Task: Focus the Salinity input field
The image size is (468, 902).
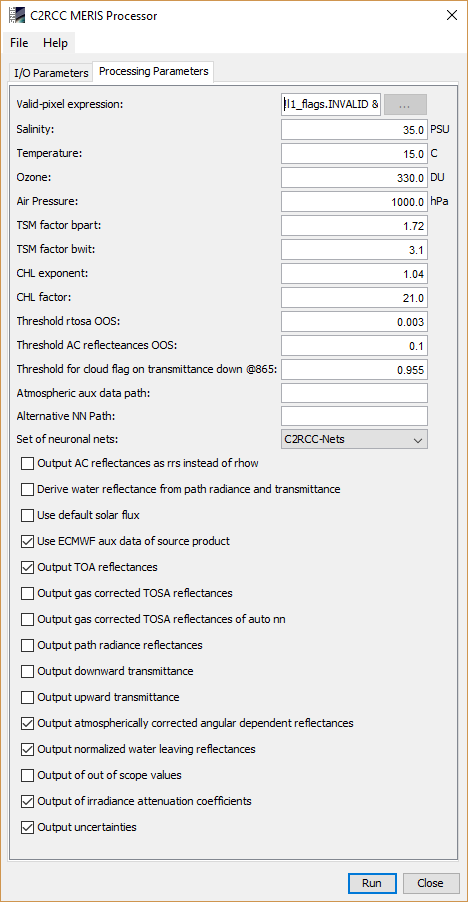Action: pyautogui.click(x=354, y=129)
